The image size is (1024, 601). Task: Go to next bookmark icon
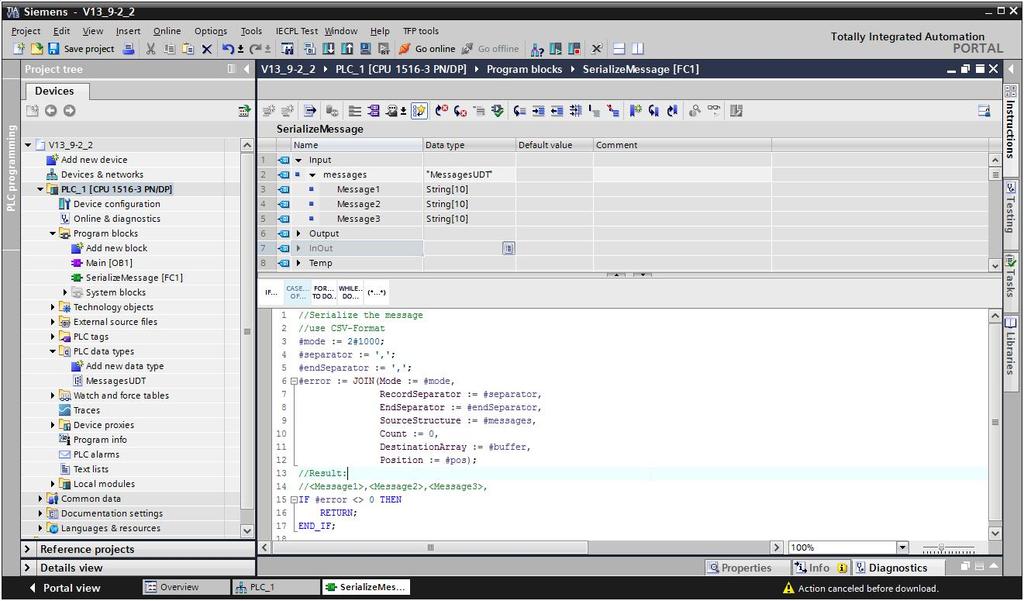654,111
